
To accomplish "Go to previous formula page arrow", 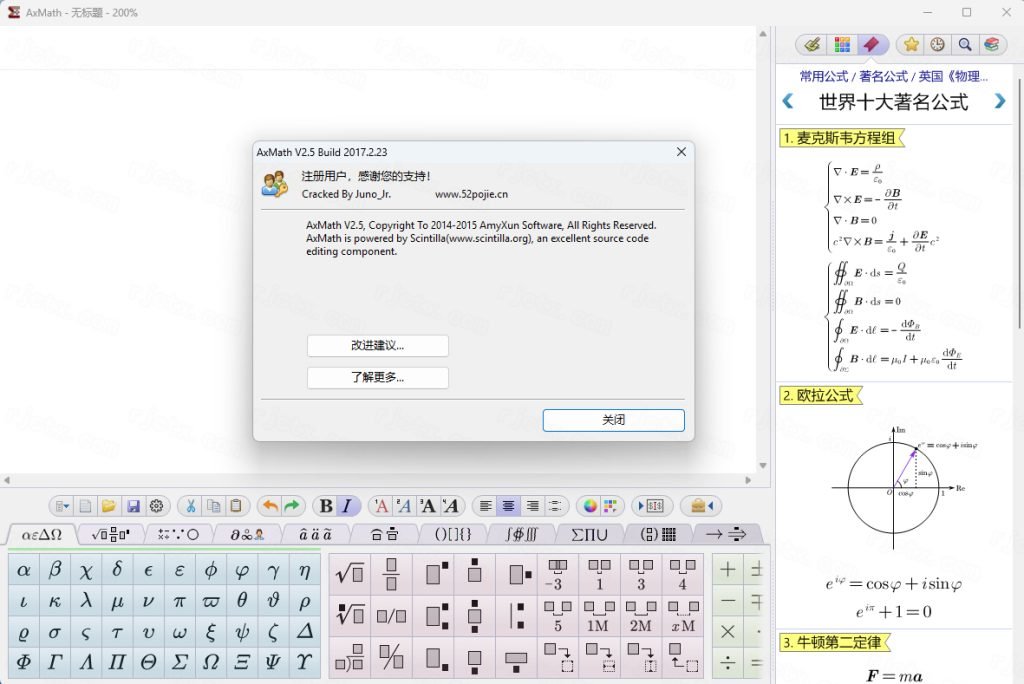I will [x=788, y=101].
